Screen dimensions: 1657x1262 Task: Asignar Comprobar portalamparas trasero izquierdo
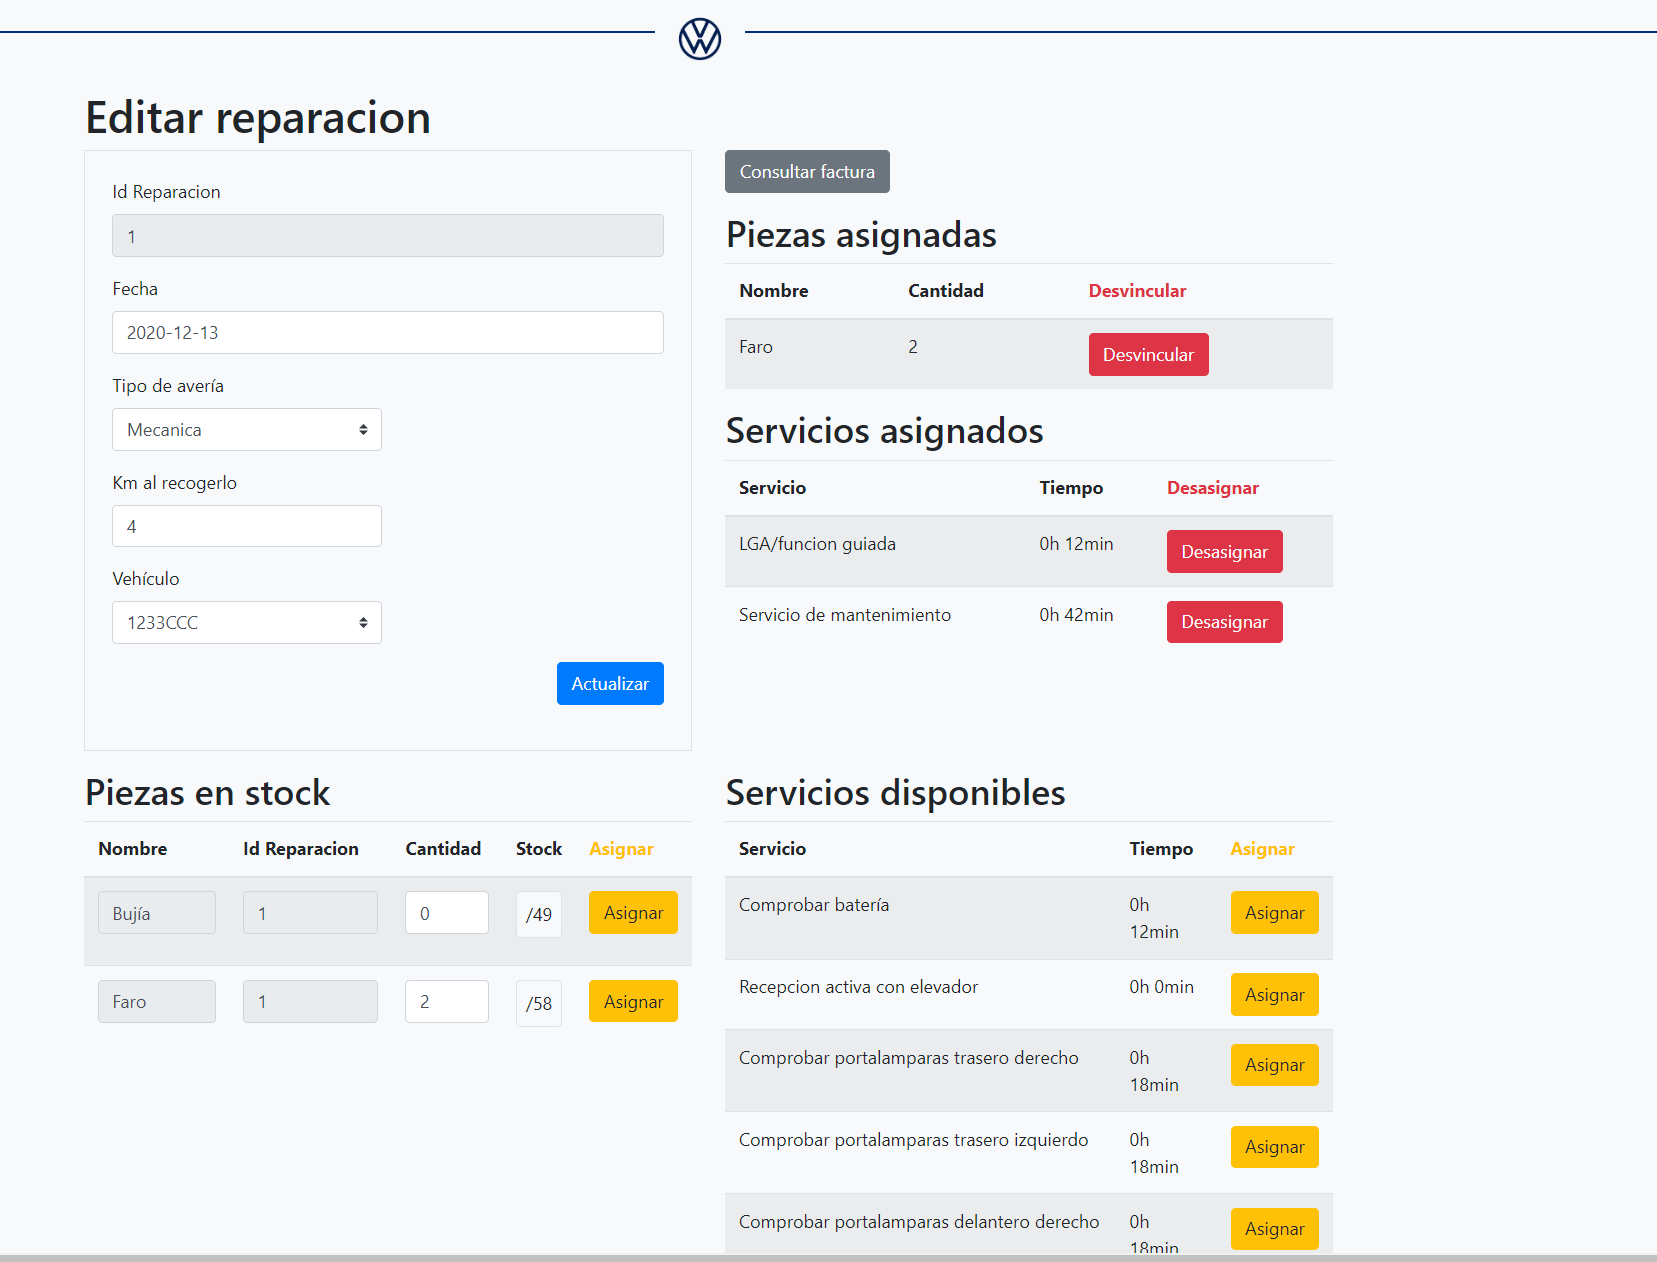point(1274,1146)
